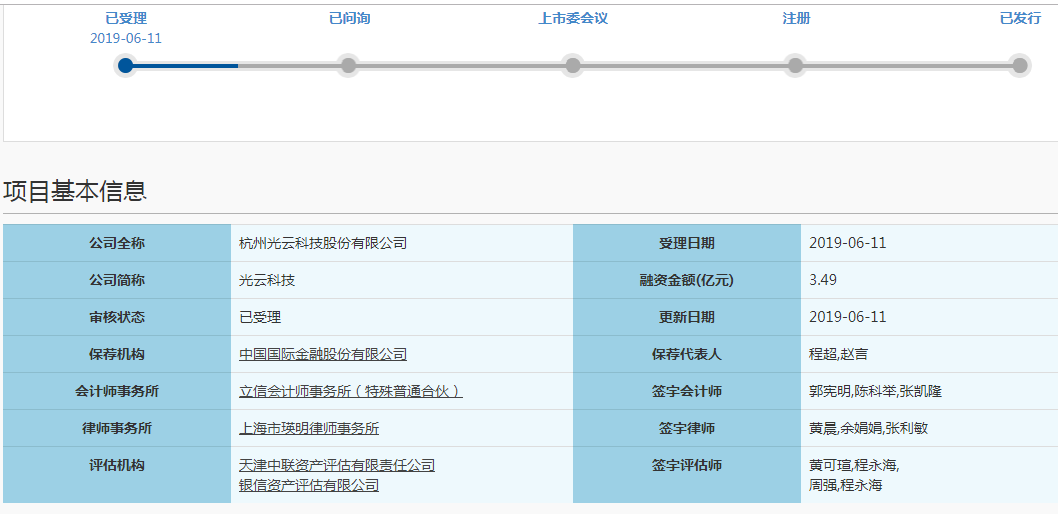This screenshot has height=514, width=1058.
Task: Open the 银信资产评估有限公司 link
Action: click(x=309, y=485)
